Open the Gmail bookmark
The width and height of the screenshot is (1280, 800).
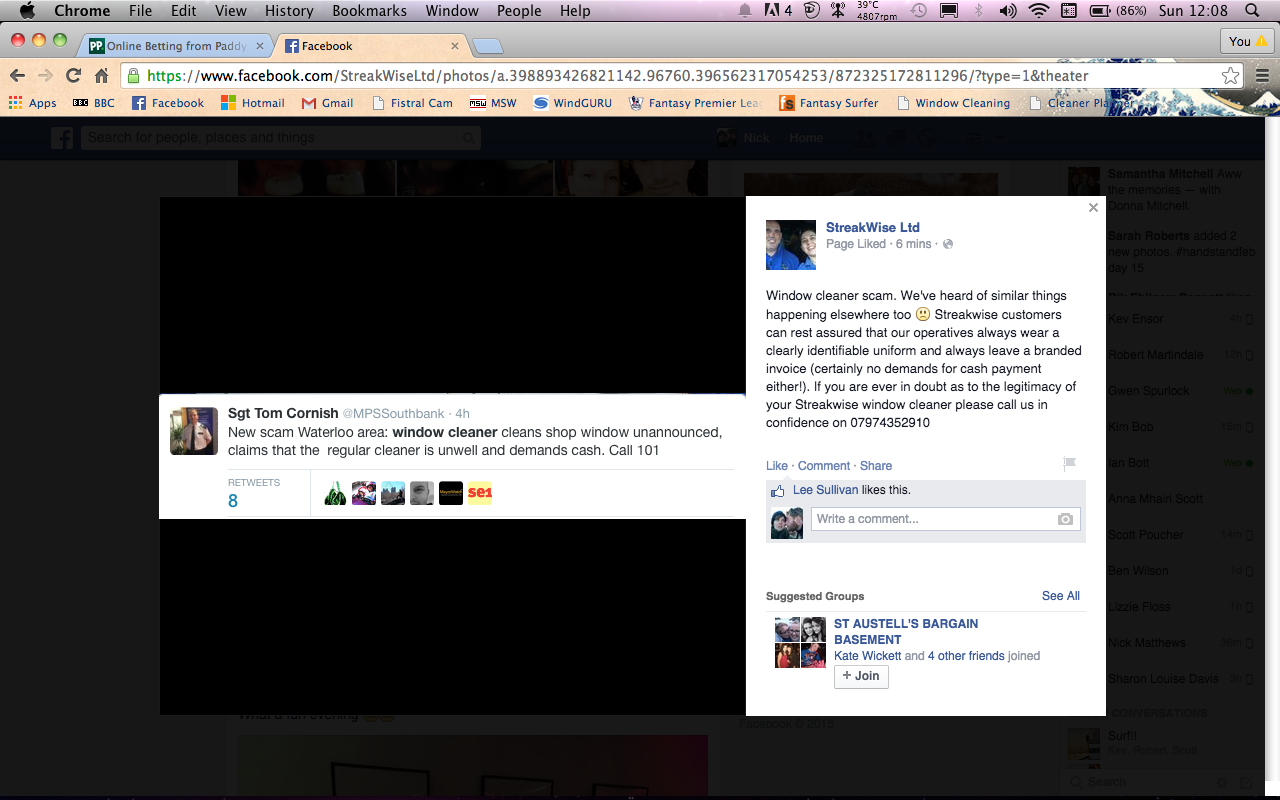pyautogui.click(x=328, y=103)
